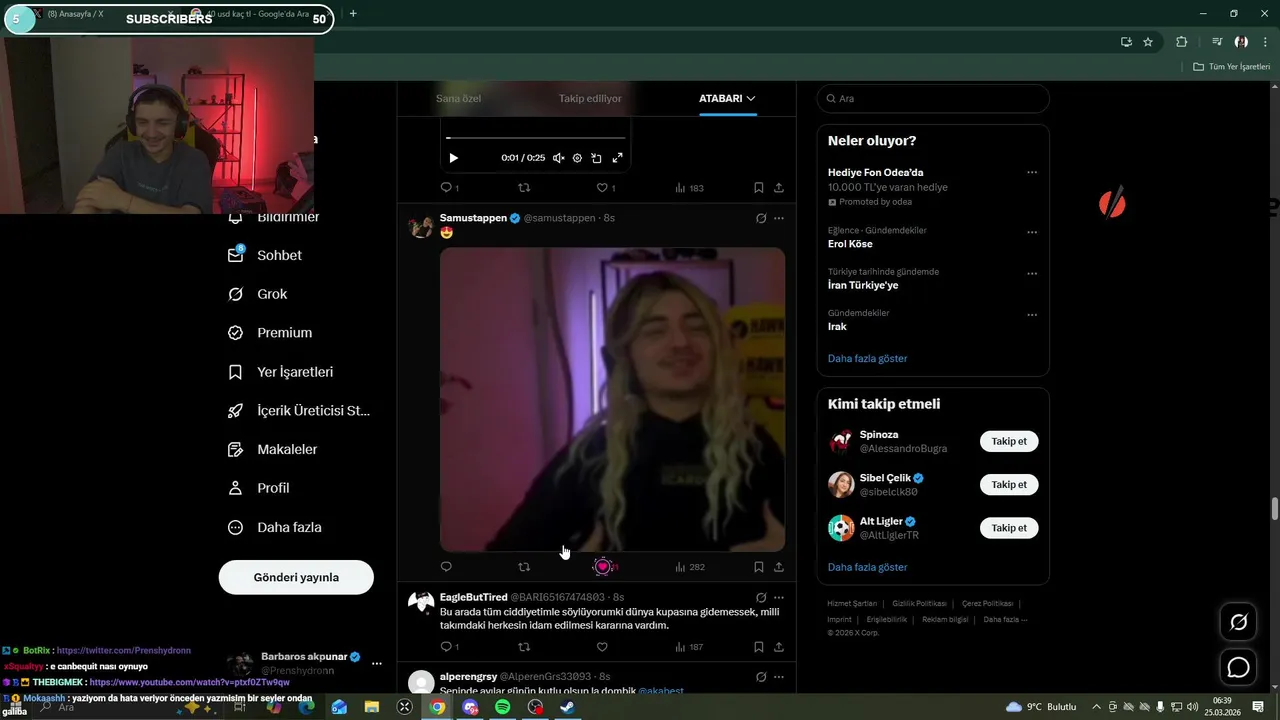Open Grok explain on Samustappen's post
This screenshot has width=1280, height=720.
point(761,218)
